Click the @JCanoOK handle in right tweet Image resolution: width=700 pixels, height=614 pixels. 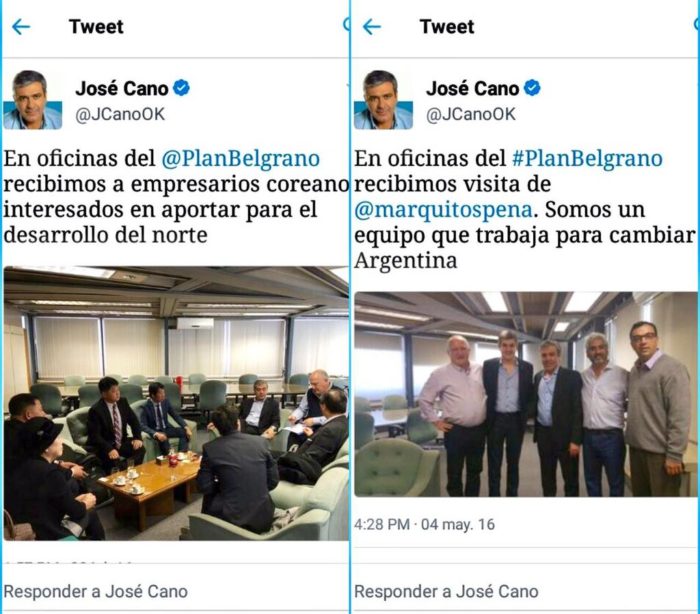click(x=471, y=114)
